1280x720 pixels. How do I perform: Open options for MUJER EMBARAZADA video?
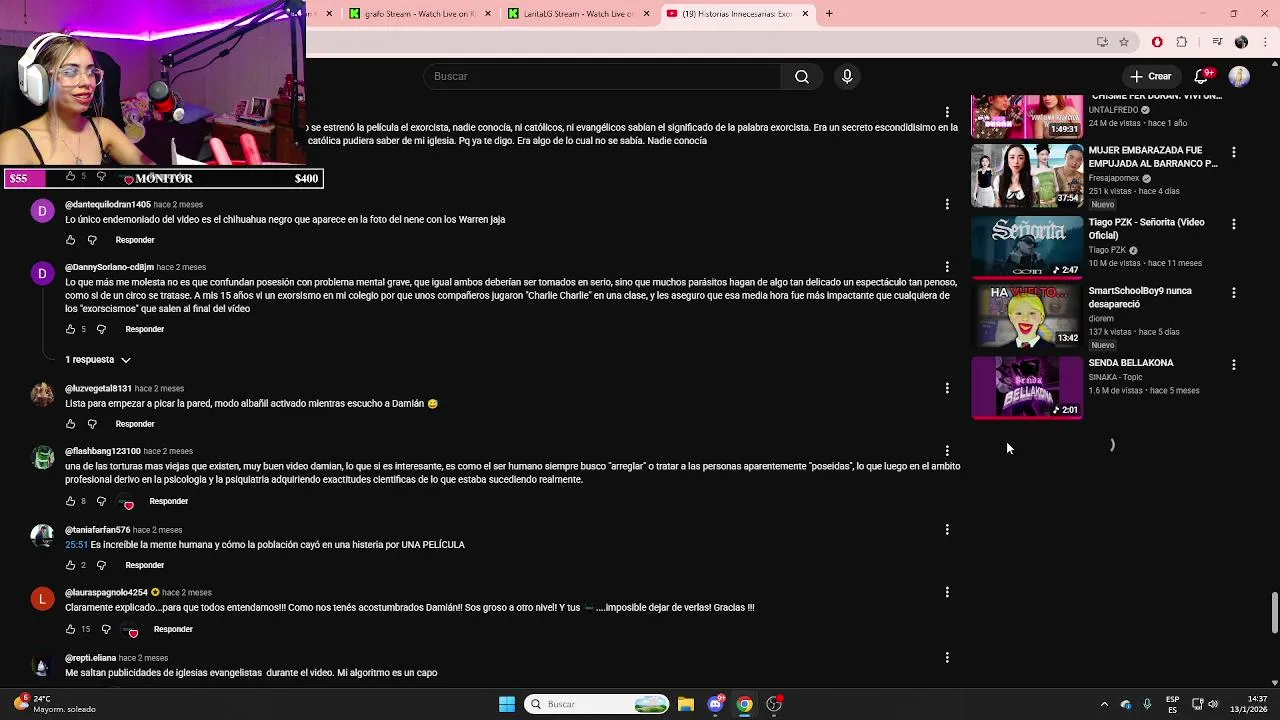[x=1234, y=153]
